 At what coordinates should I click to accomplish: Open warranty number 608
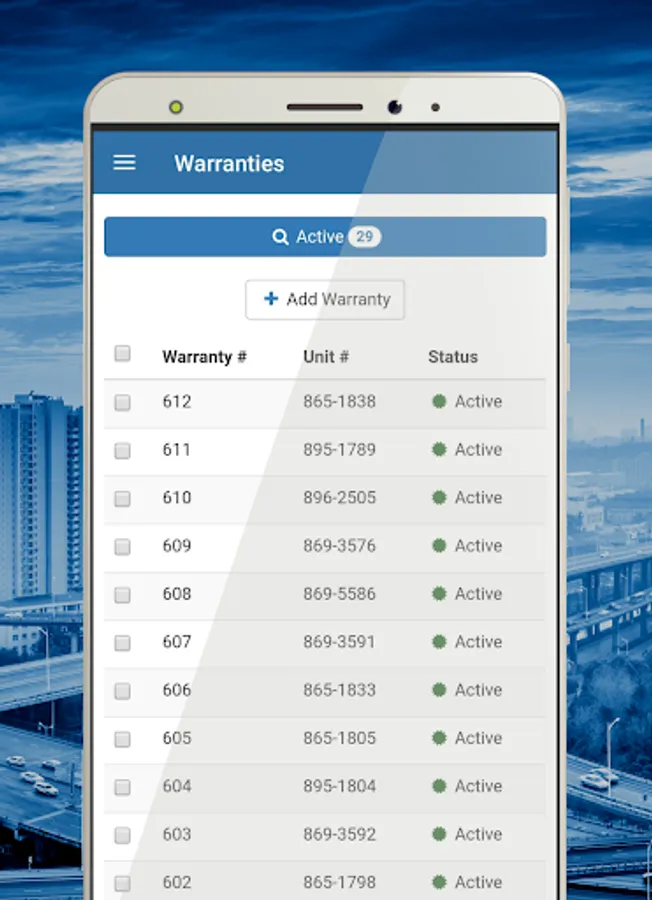click(177, 593)
